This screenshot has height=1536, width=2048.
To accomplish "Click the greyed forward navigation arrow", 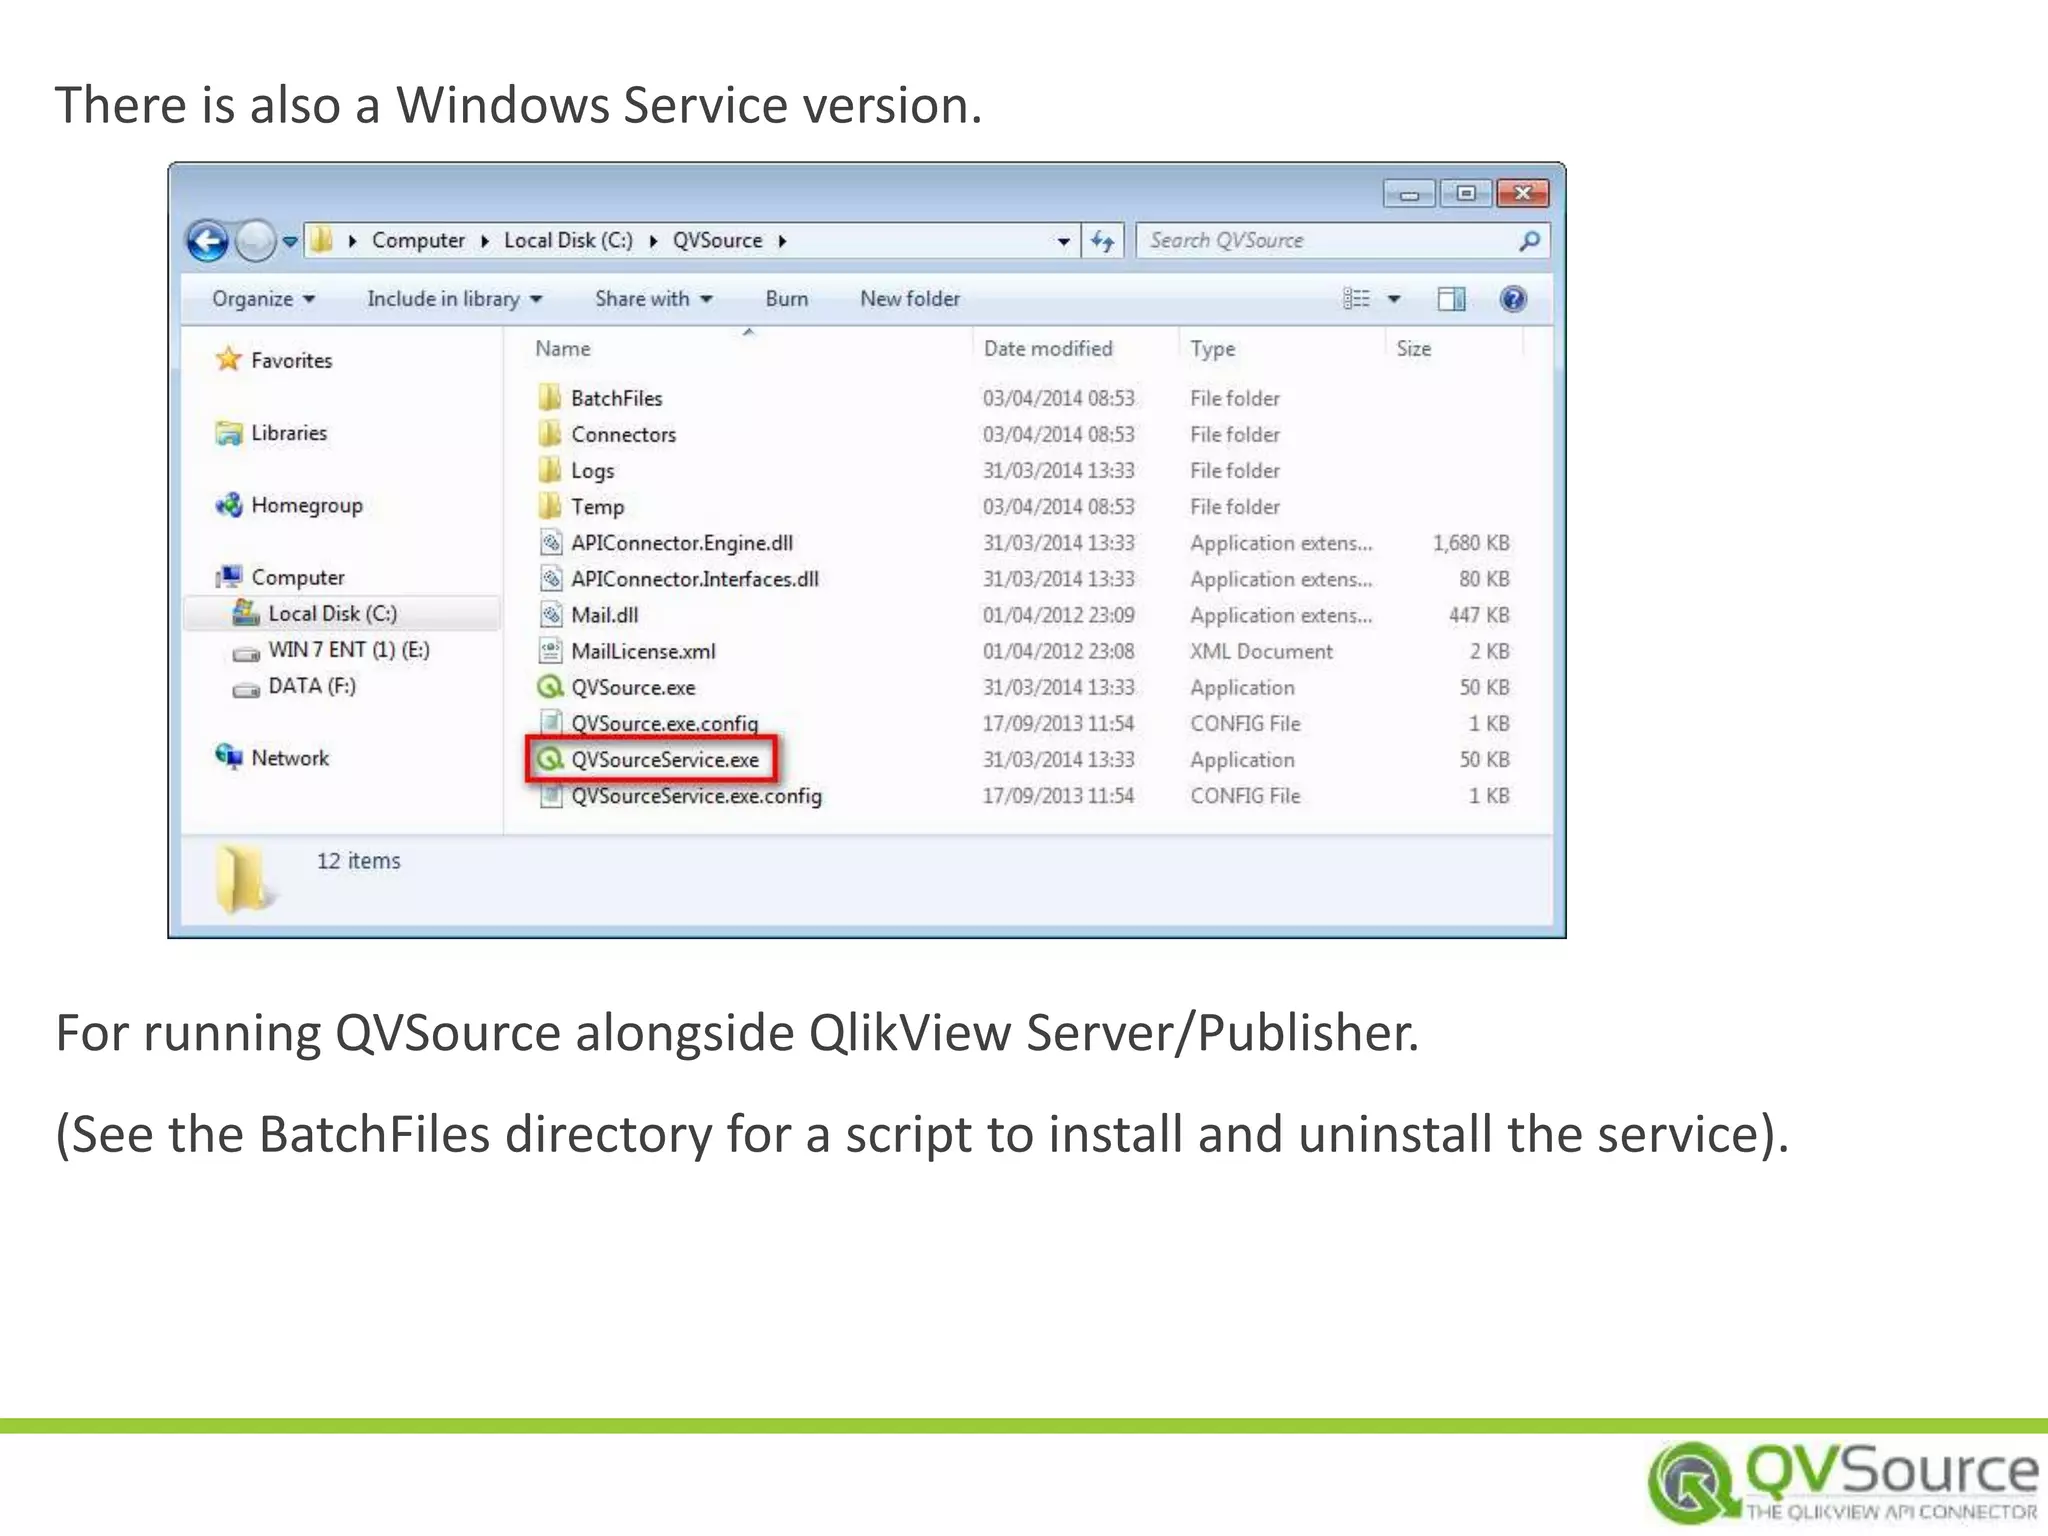I will [x=256, y=241].
